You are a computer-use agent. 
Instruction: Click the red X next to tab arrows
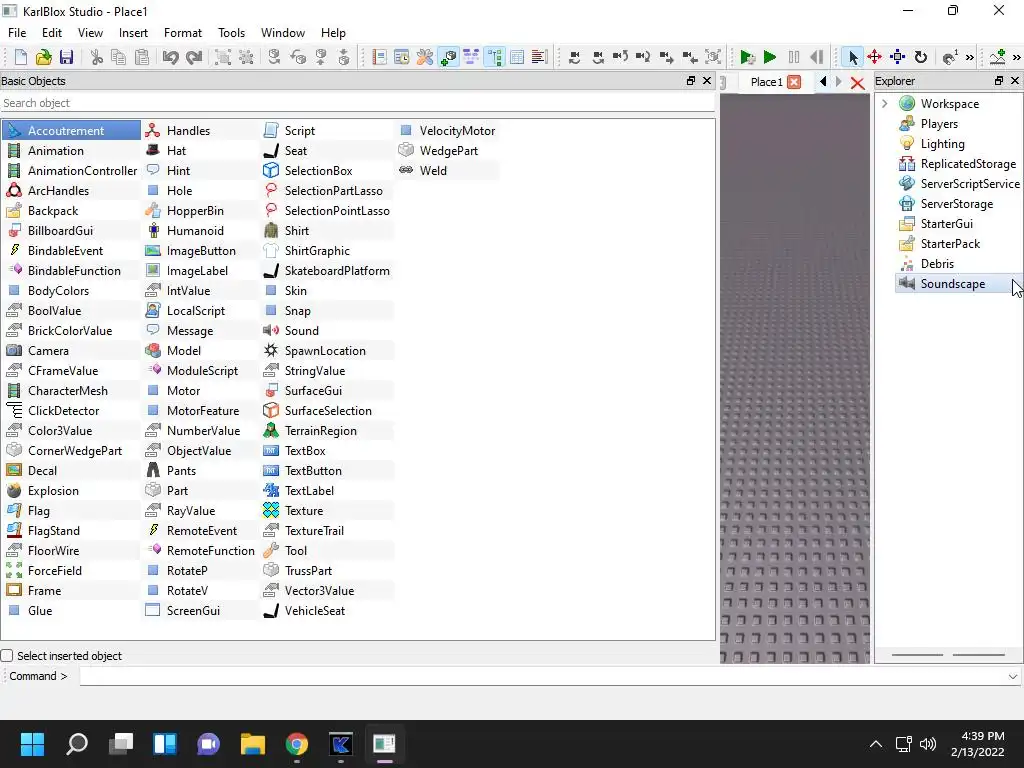857,83
